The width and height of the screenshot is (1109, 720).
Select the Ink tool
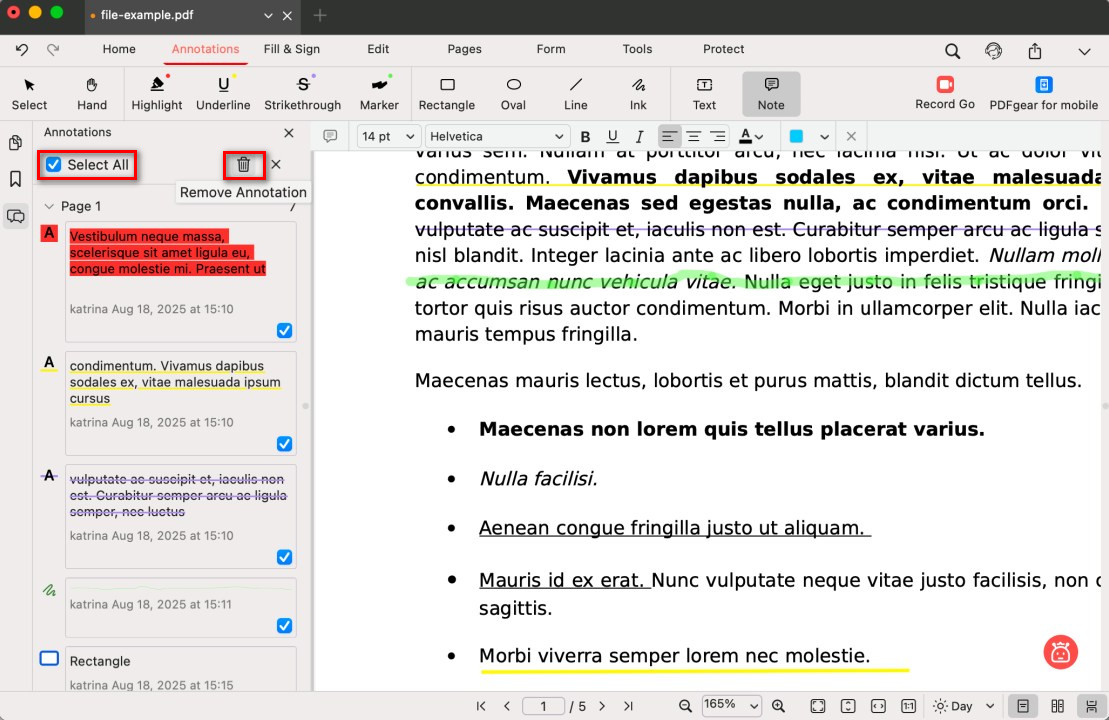pos(638,92)
